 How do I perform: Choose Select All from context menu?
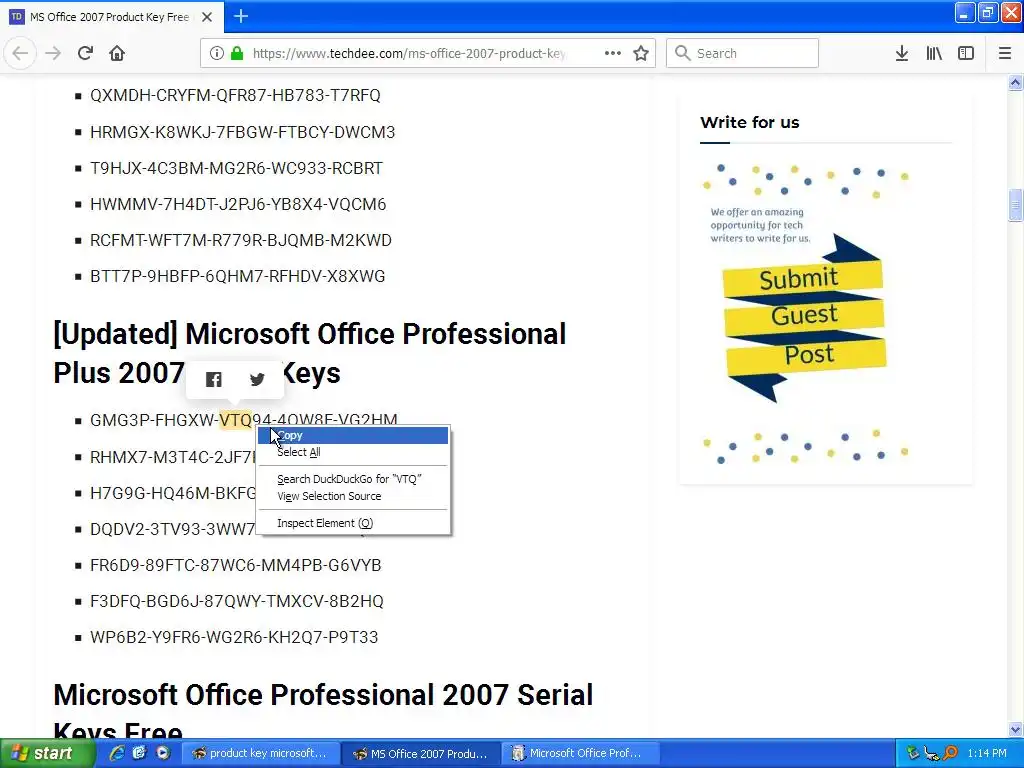353,452
